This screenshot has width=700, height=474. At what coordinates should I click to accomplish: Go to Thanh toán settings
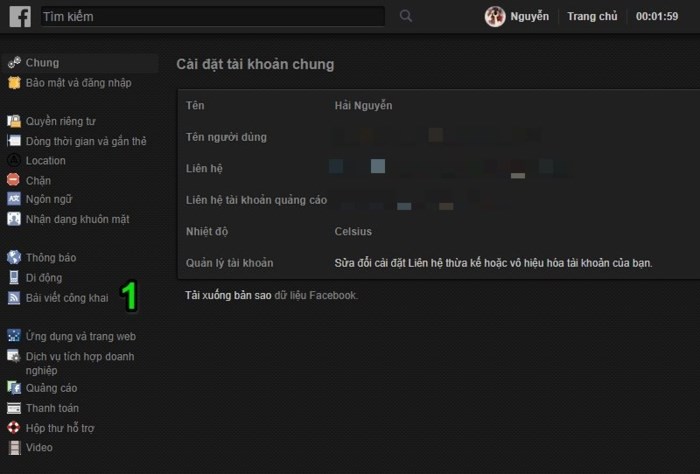tap(52, 408)
